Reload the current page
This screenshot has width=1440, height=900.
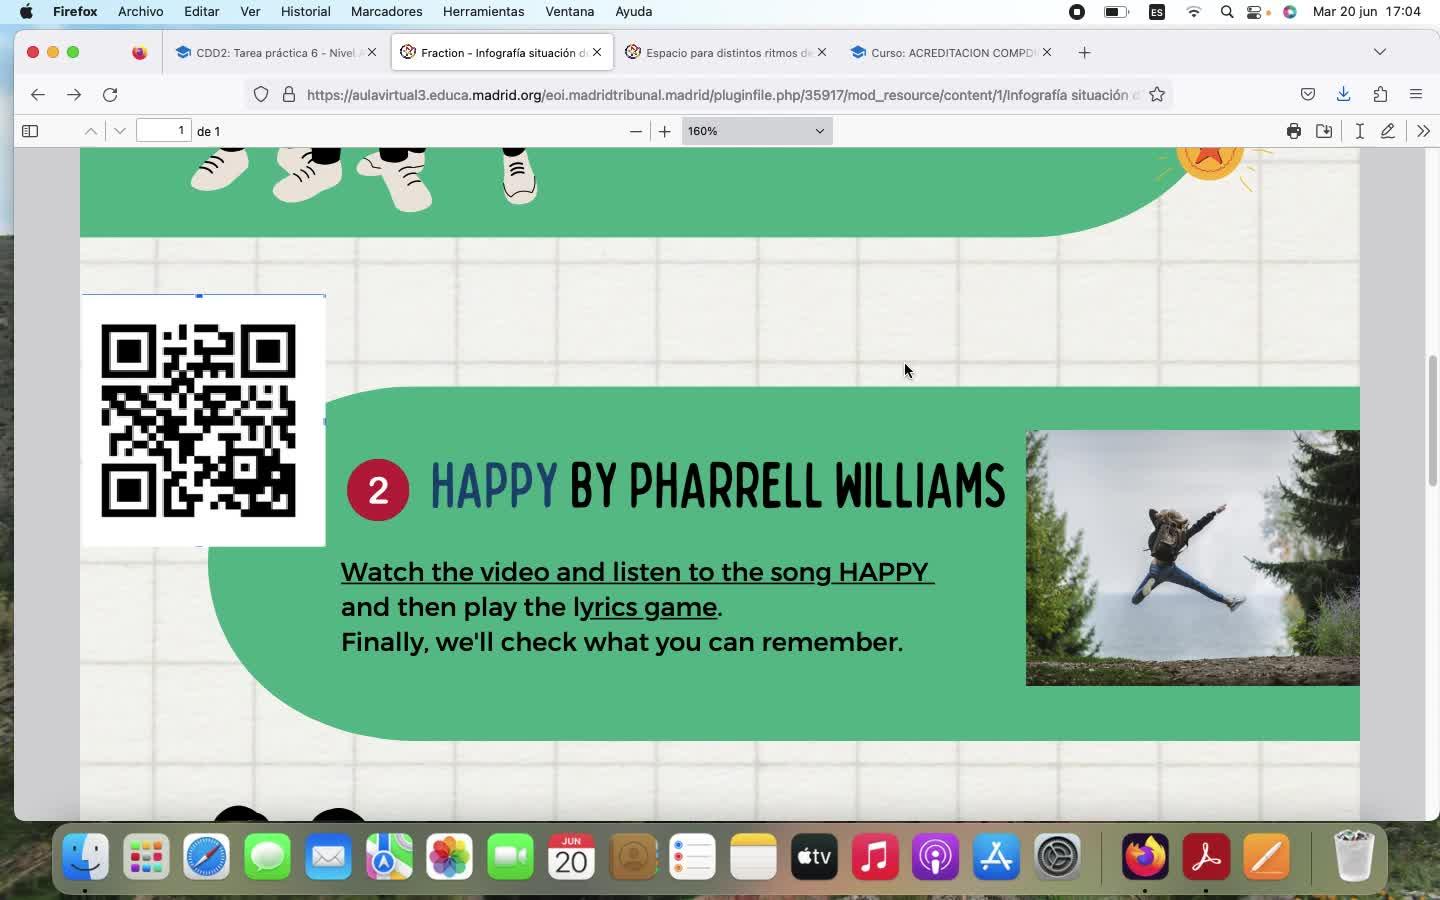coord(110,94)
